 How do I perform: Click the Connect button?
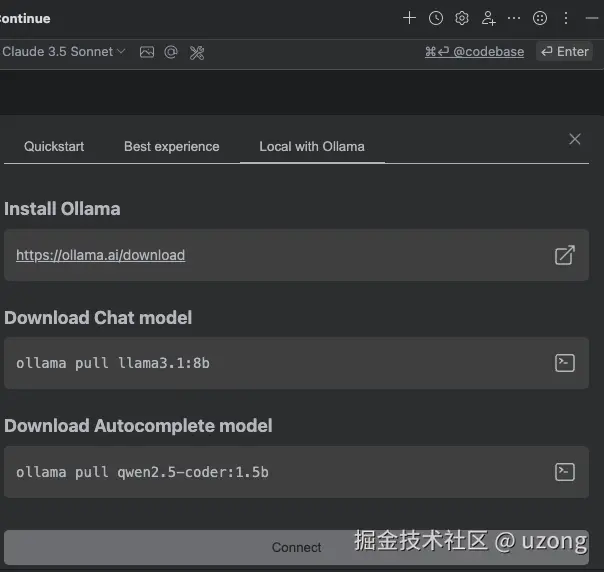pos(296,547)
